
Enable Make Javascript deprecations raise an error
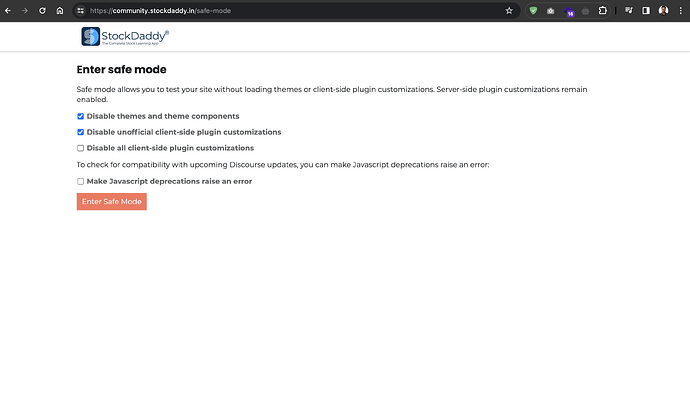(81, 181)
